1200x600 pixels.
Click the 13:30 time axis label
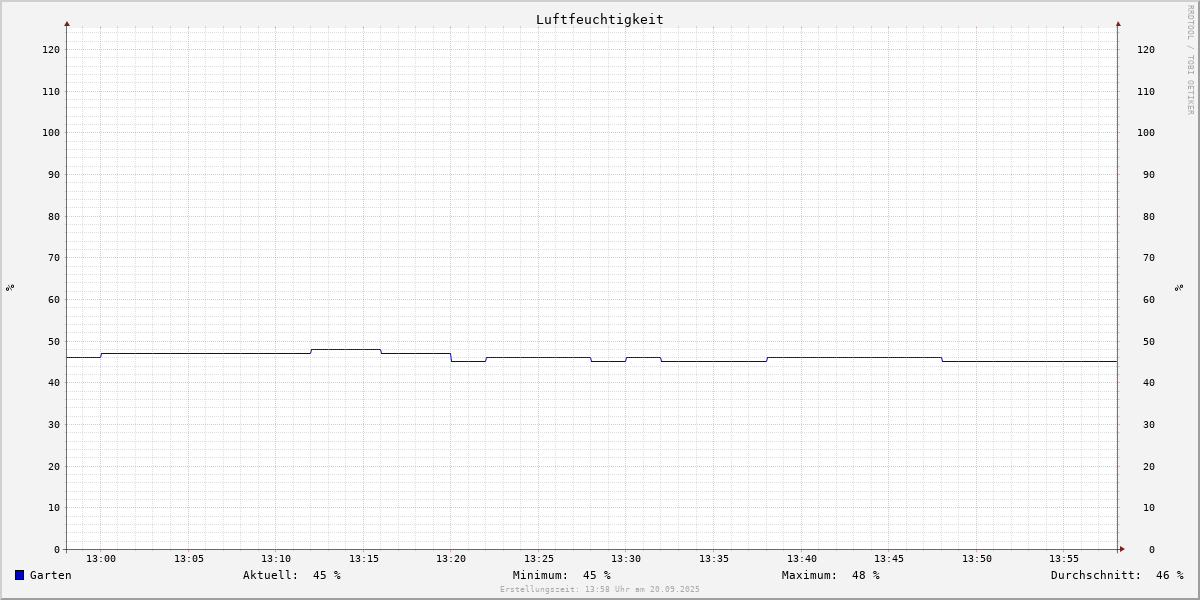point(626,558)
